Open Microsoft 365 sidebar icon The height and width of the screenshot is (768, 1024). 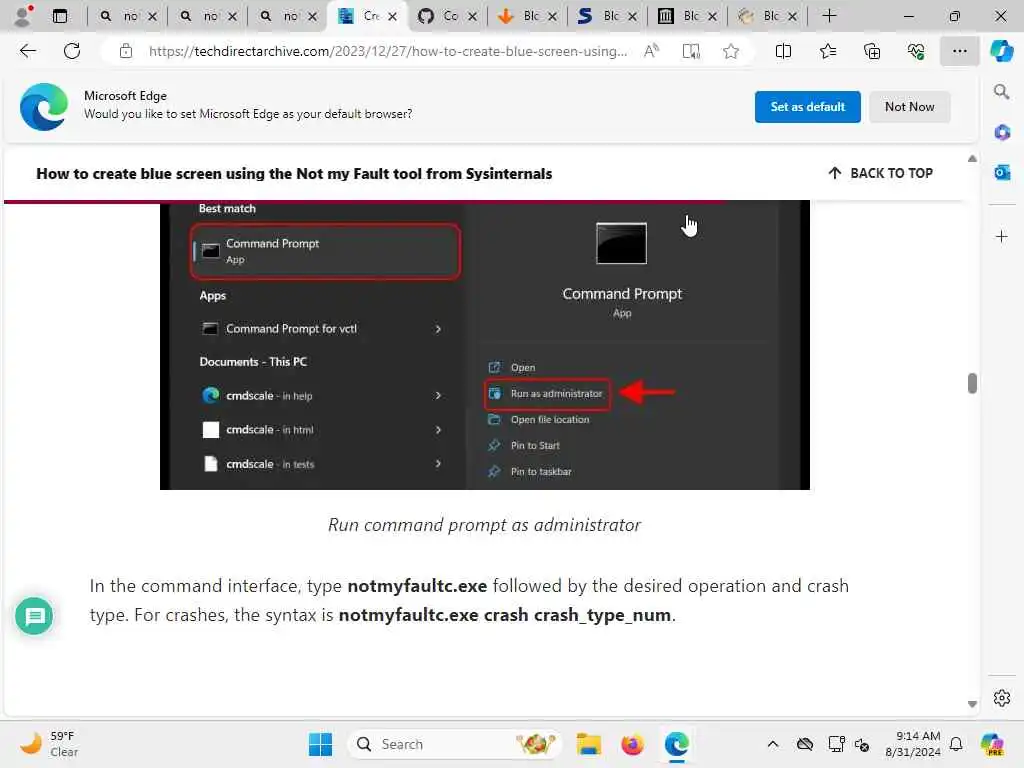(x=1002, y=133)
